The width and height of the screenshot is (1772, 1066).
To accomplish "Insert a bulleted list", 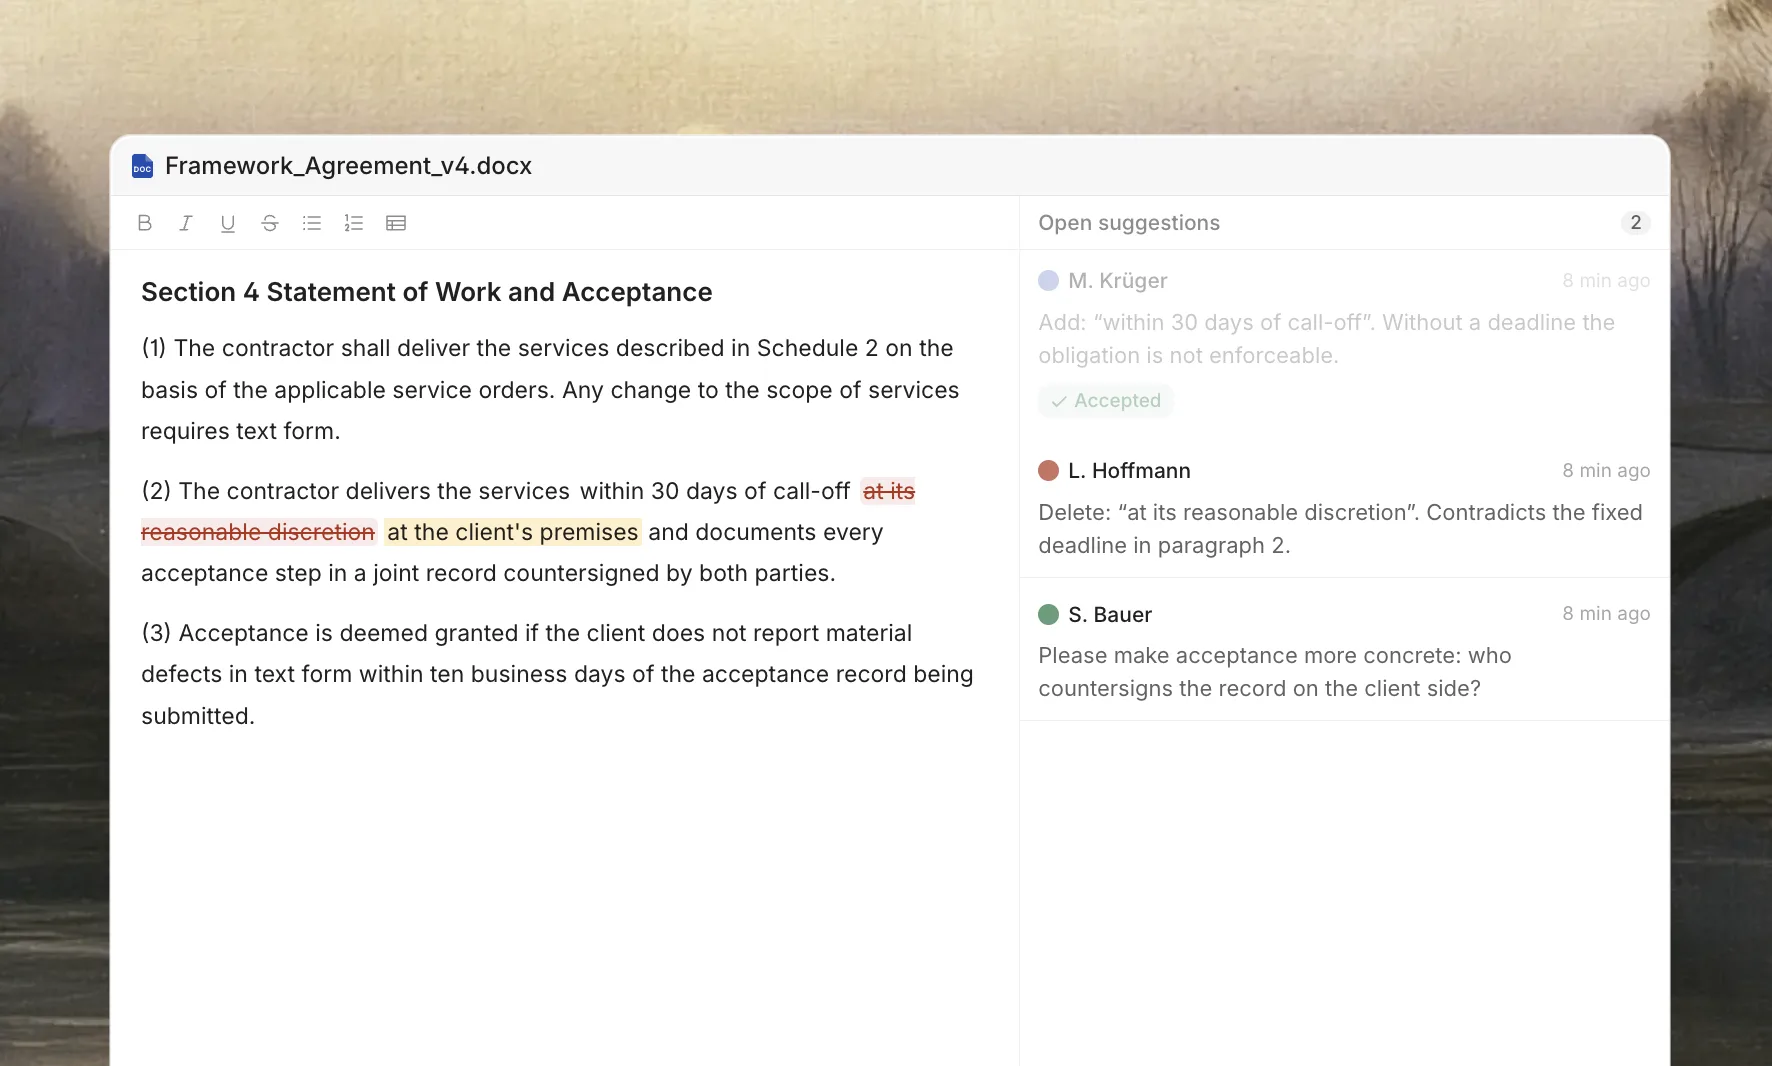I will (312, 223).
